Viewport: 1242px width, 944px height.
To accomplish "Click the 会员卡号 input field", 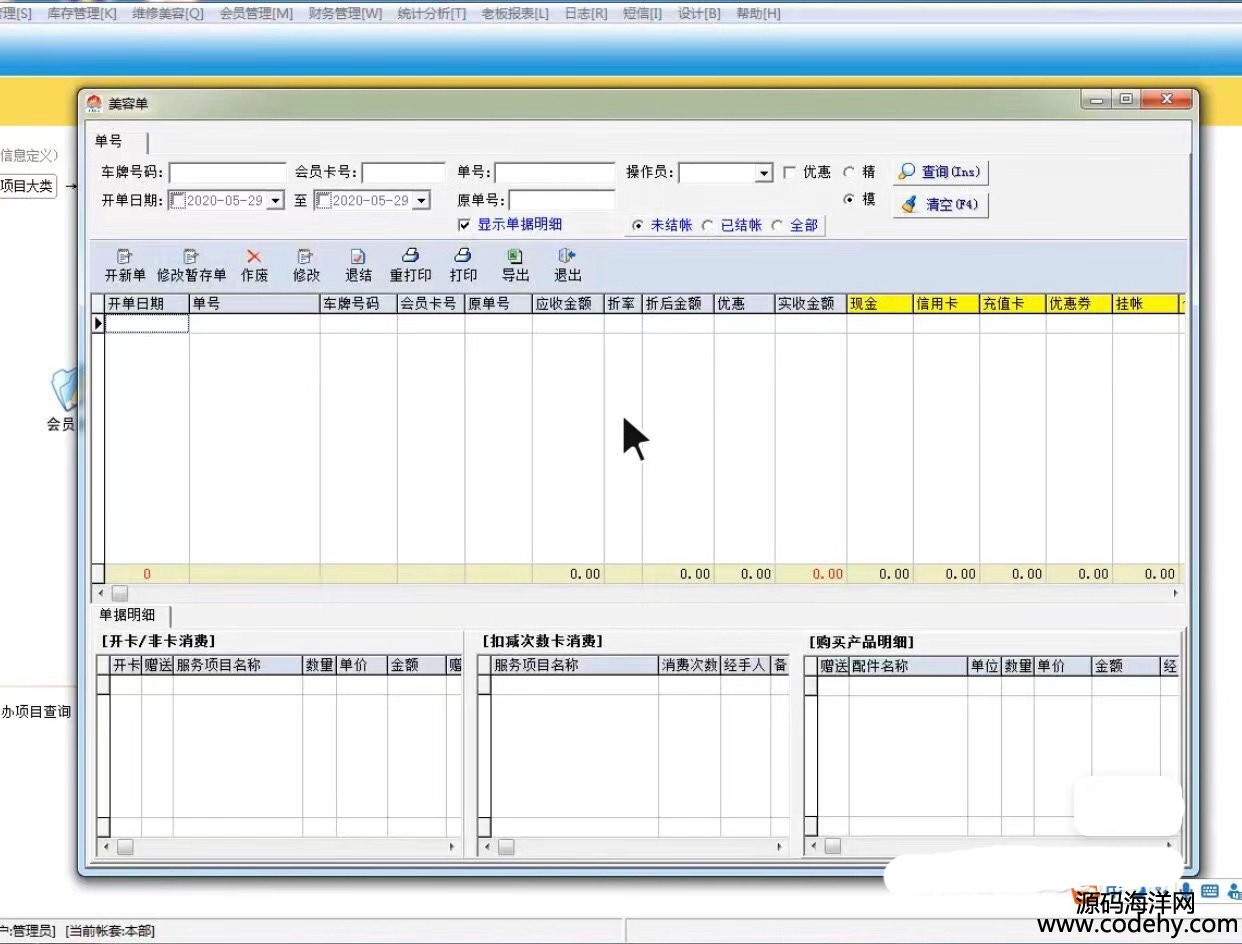I will pos(403,173).
